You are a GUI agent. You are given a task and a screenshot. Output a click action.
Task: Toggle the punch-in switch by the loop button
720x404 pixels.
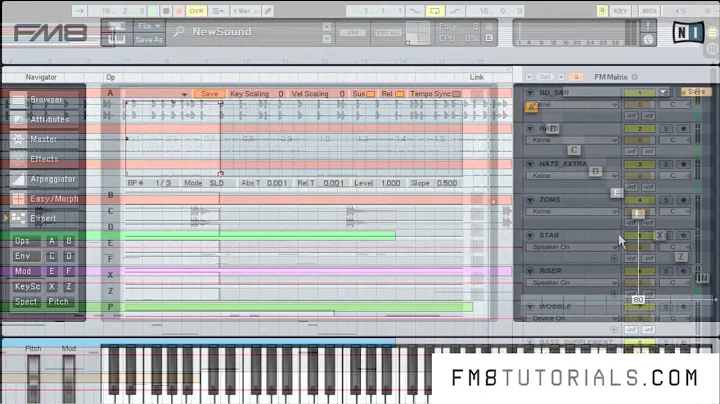point(415,11)
